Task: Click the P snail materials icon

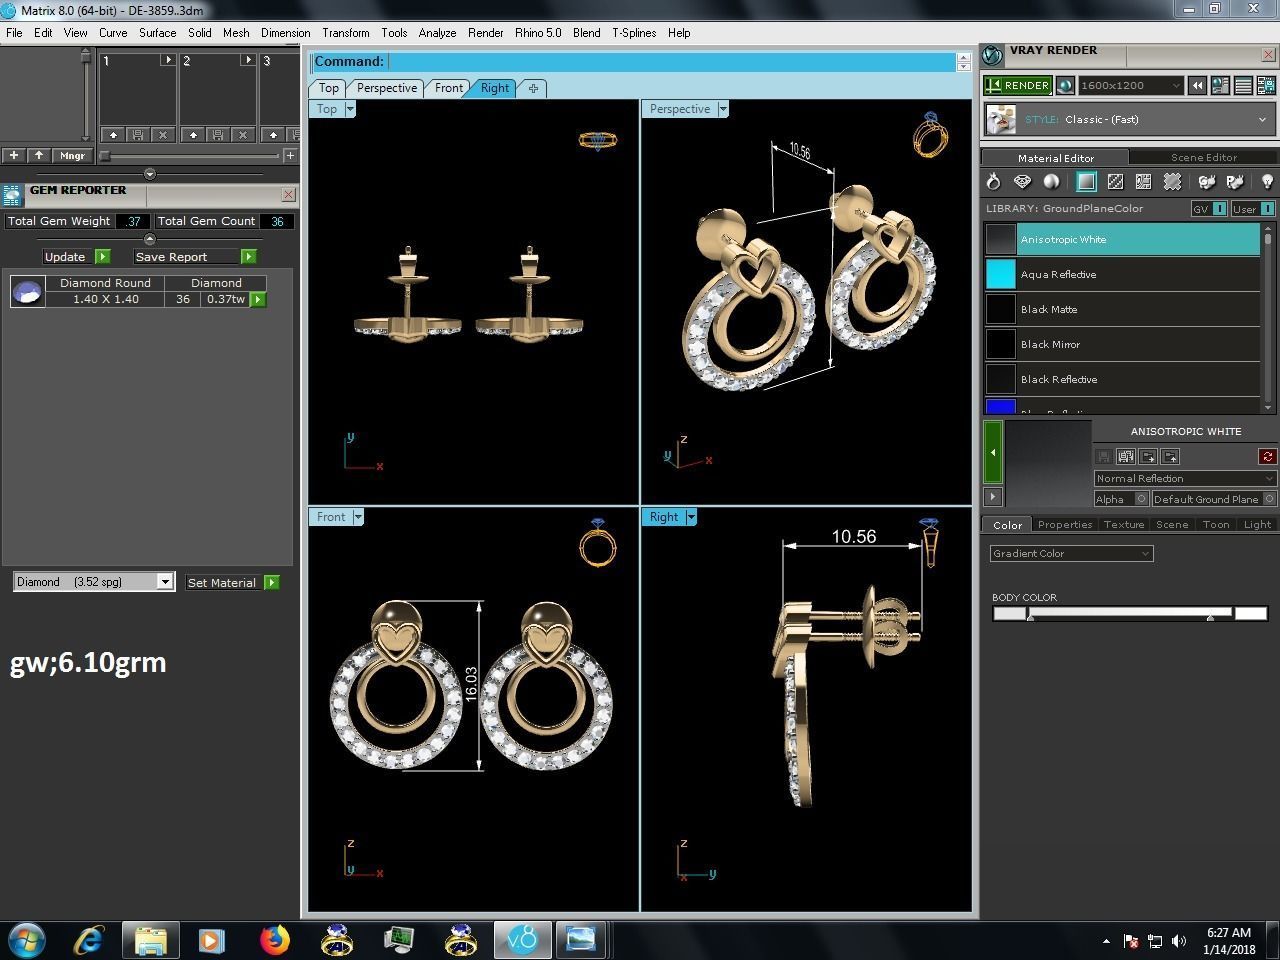Action: [1235, 181]
